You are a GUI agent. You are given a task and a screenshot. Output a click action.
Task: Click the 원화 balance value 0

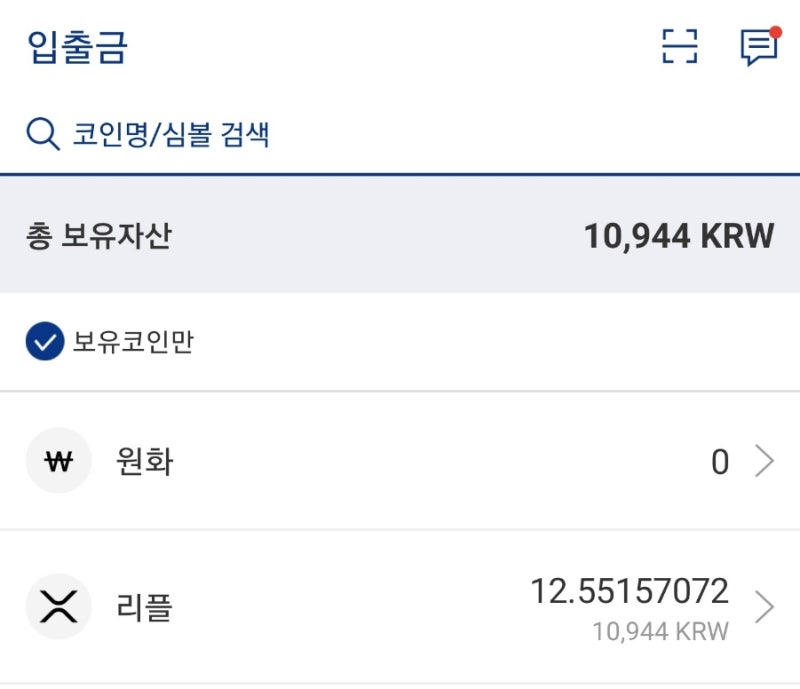720,462
